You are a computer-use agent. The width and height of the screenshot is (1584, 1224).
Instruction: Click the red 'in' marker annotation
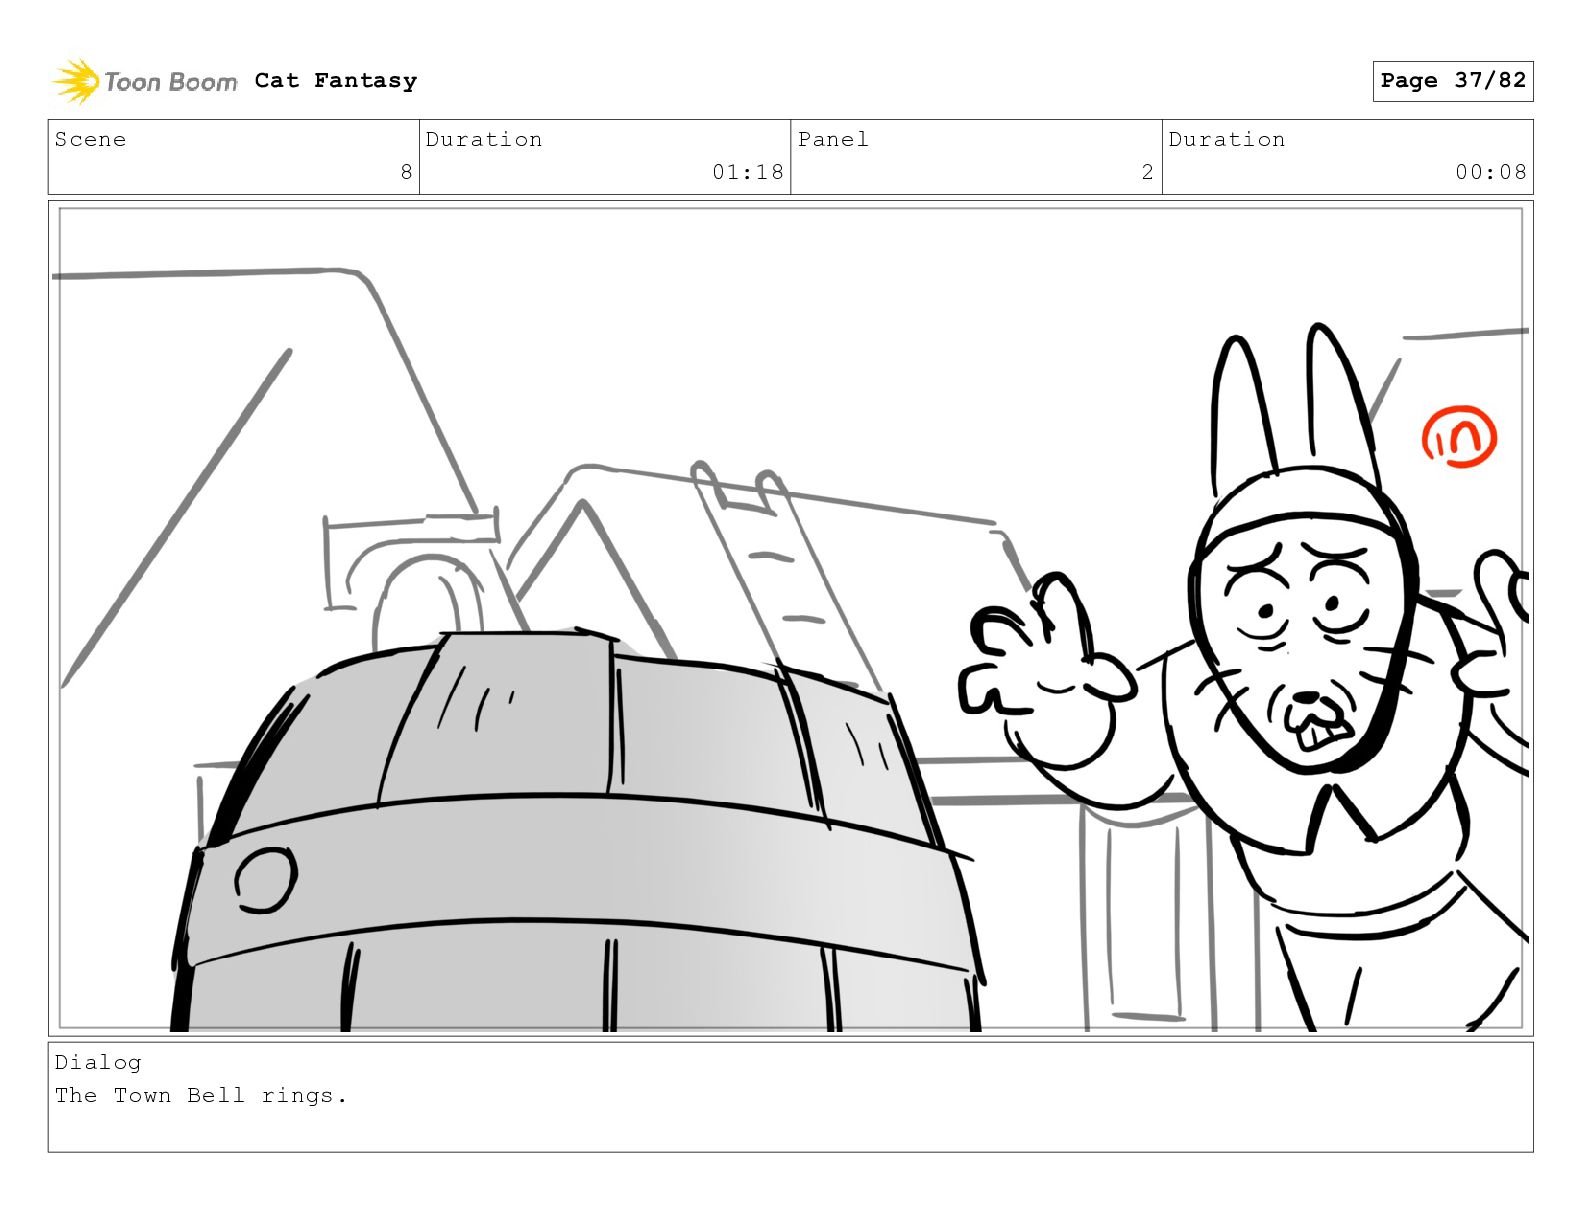point(1459,437)
